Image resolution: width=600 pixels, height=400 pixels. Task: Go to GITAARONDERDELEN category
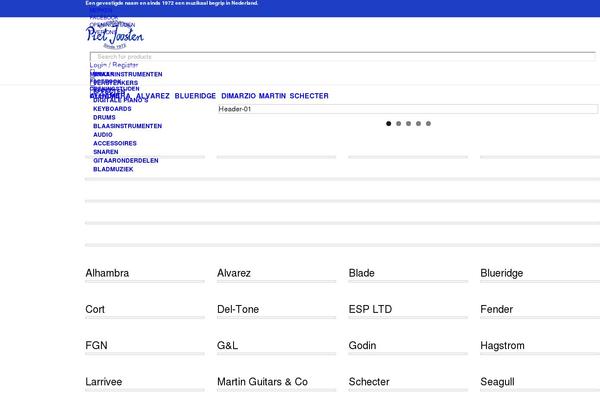(x=126, y=160)
